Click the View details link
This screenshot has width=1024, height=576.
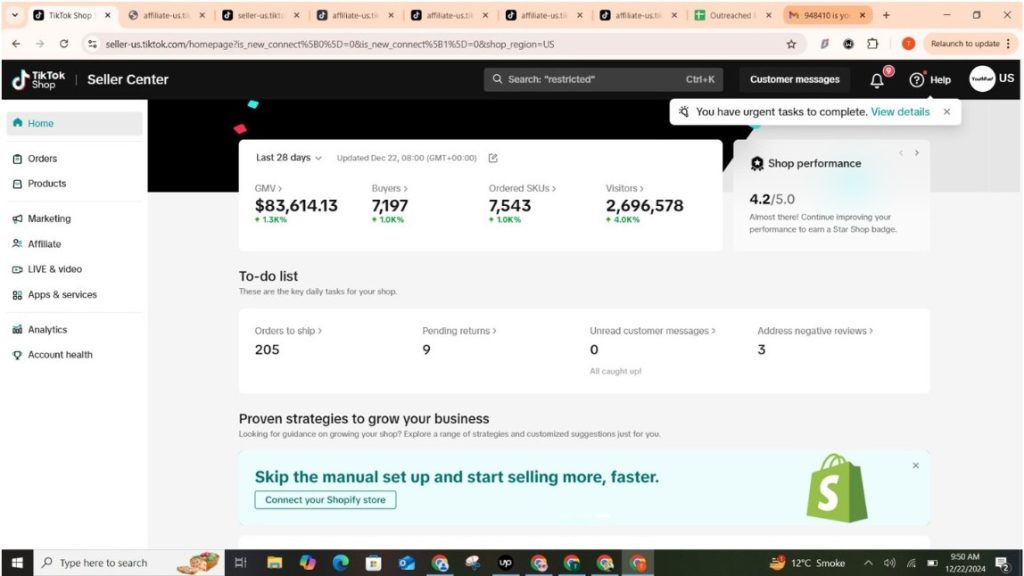click(x=900, y=112)
